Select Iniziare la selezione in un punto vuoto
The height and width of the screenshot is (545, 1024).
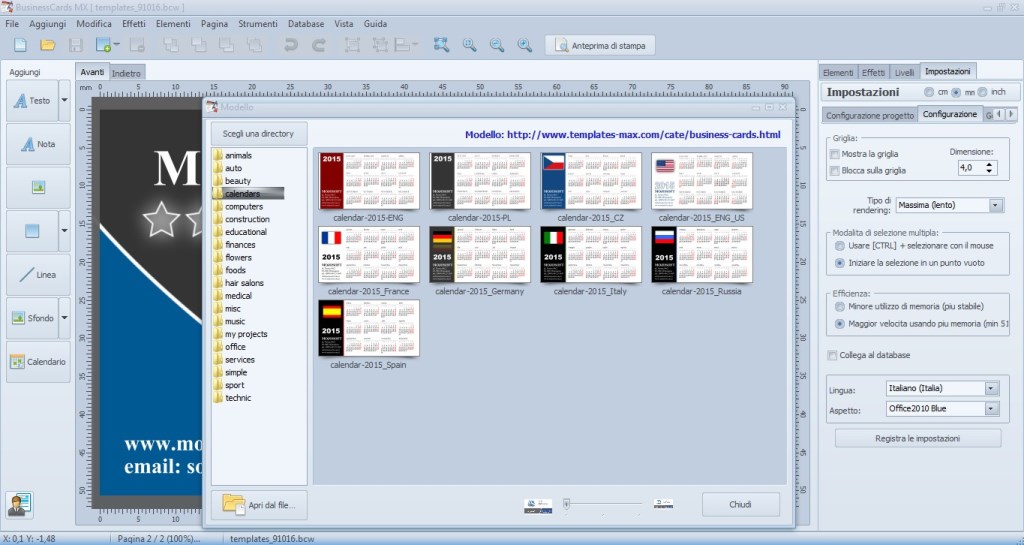[x=840, y=262]
